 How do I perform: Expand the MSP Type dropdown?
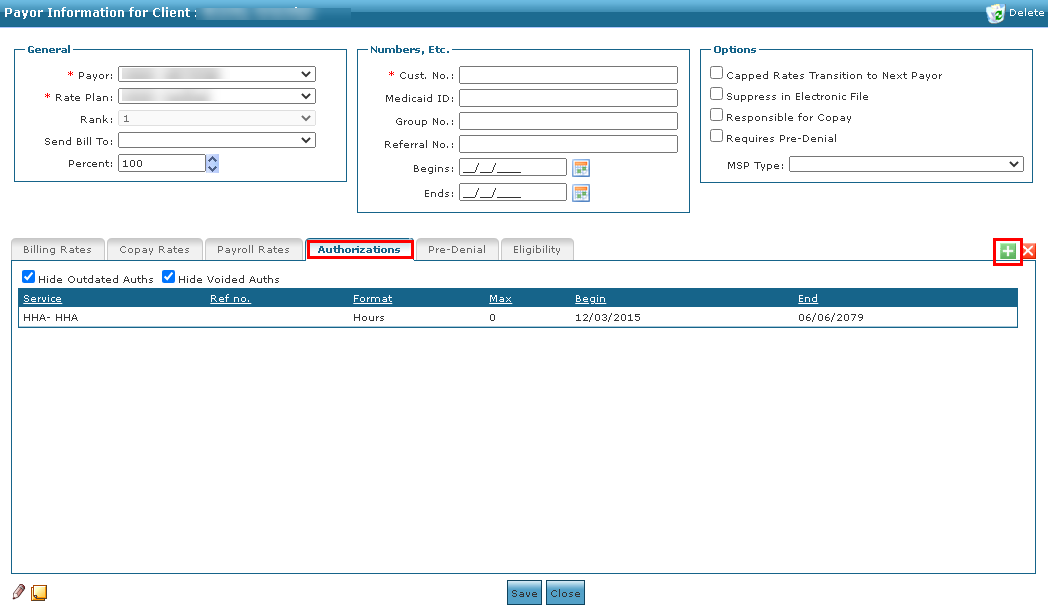(906, 164)
